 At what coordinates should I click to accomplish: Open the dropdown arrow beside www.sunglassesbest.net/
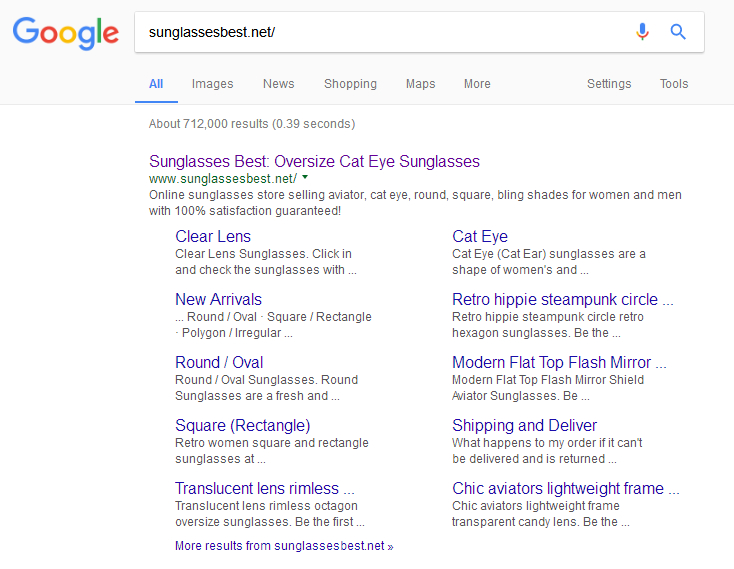coord(305,177)
